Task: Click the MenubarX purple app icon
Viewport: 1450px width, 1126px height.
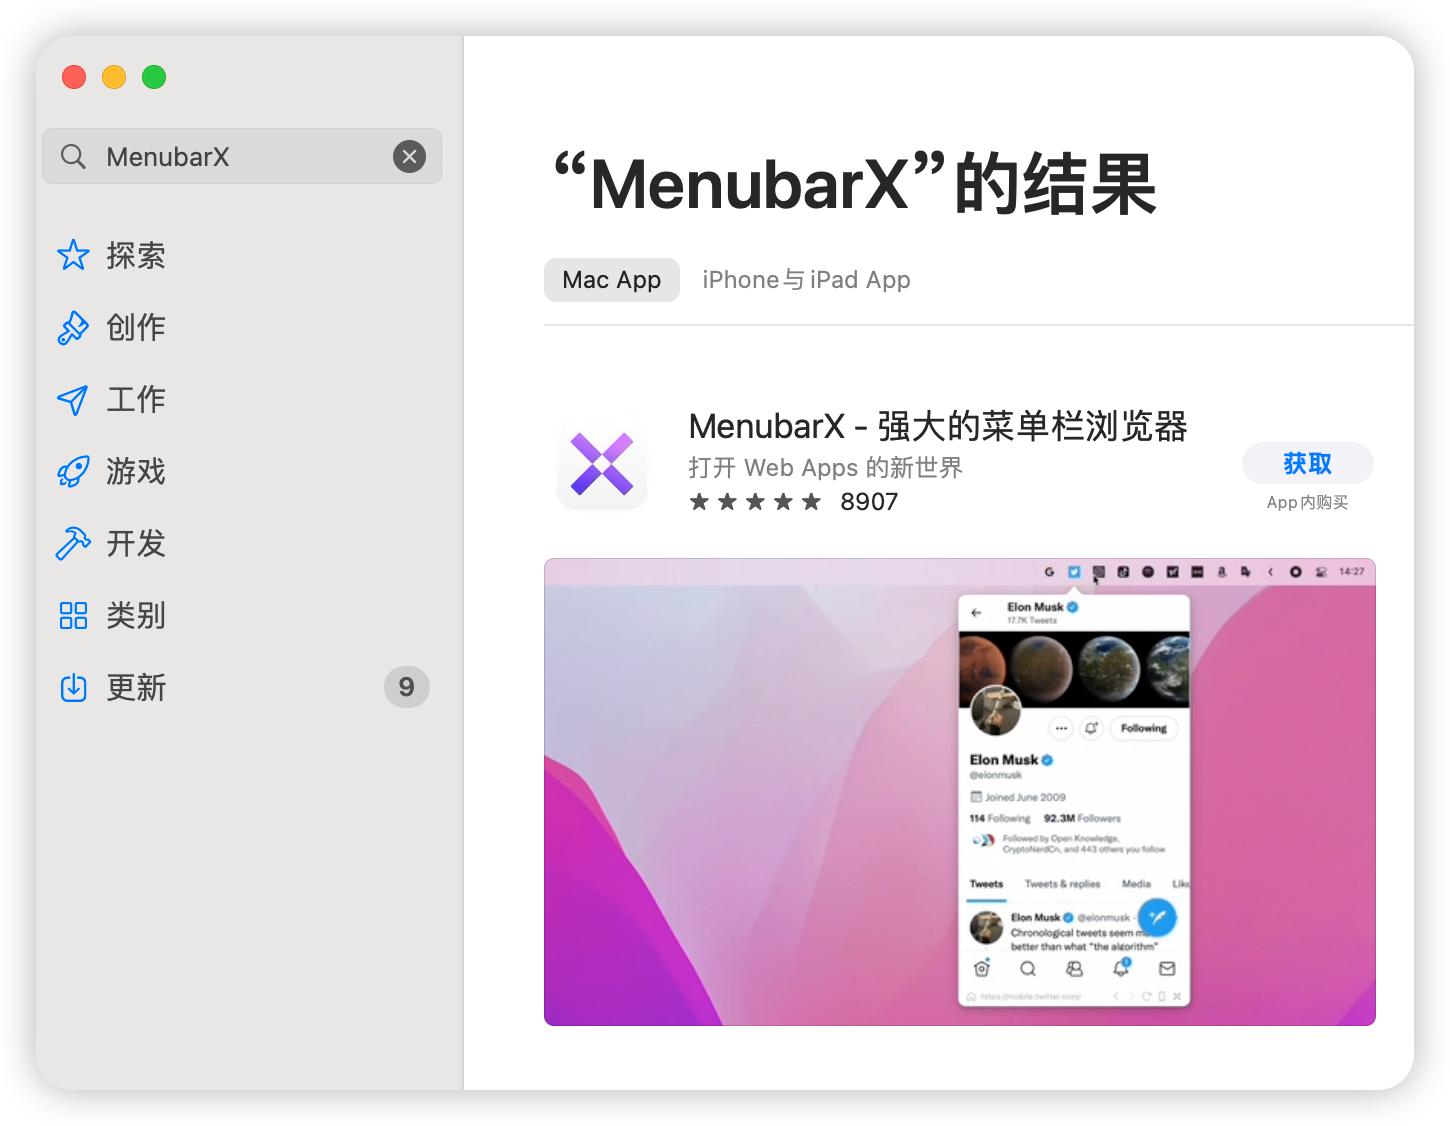Action: click(601, 463)
